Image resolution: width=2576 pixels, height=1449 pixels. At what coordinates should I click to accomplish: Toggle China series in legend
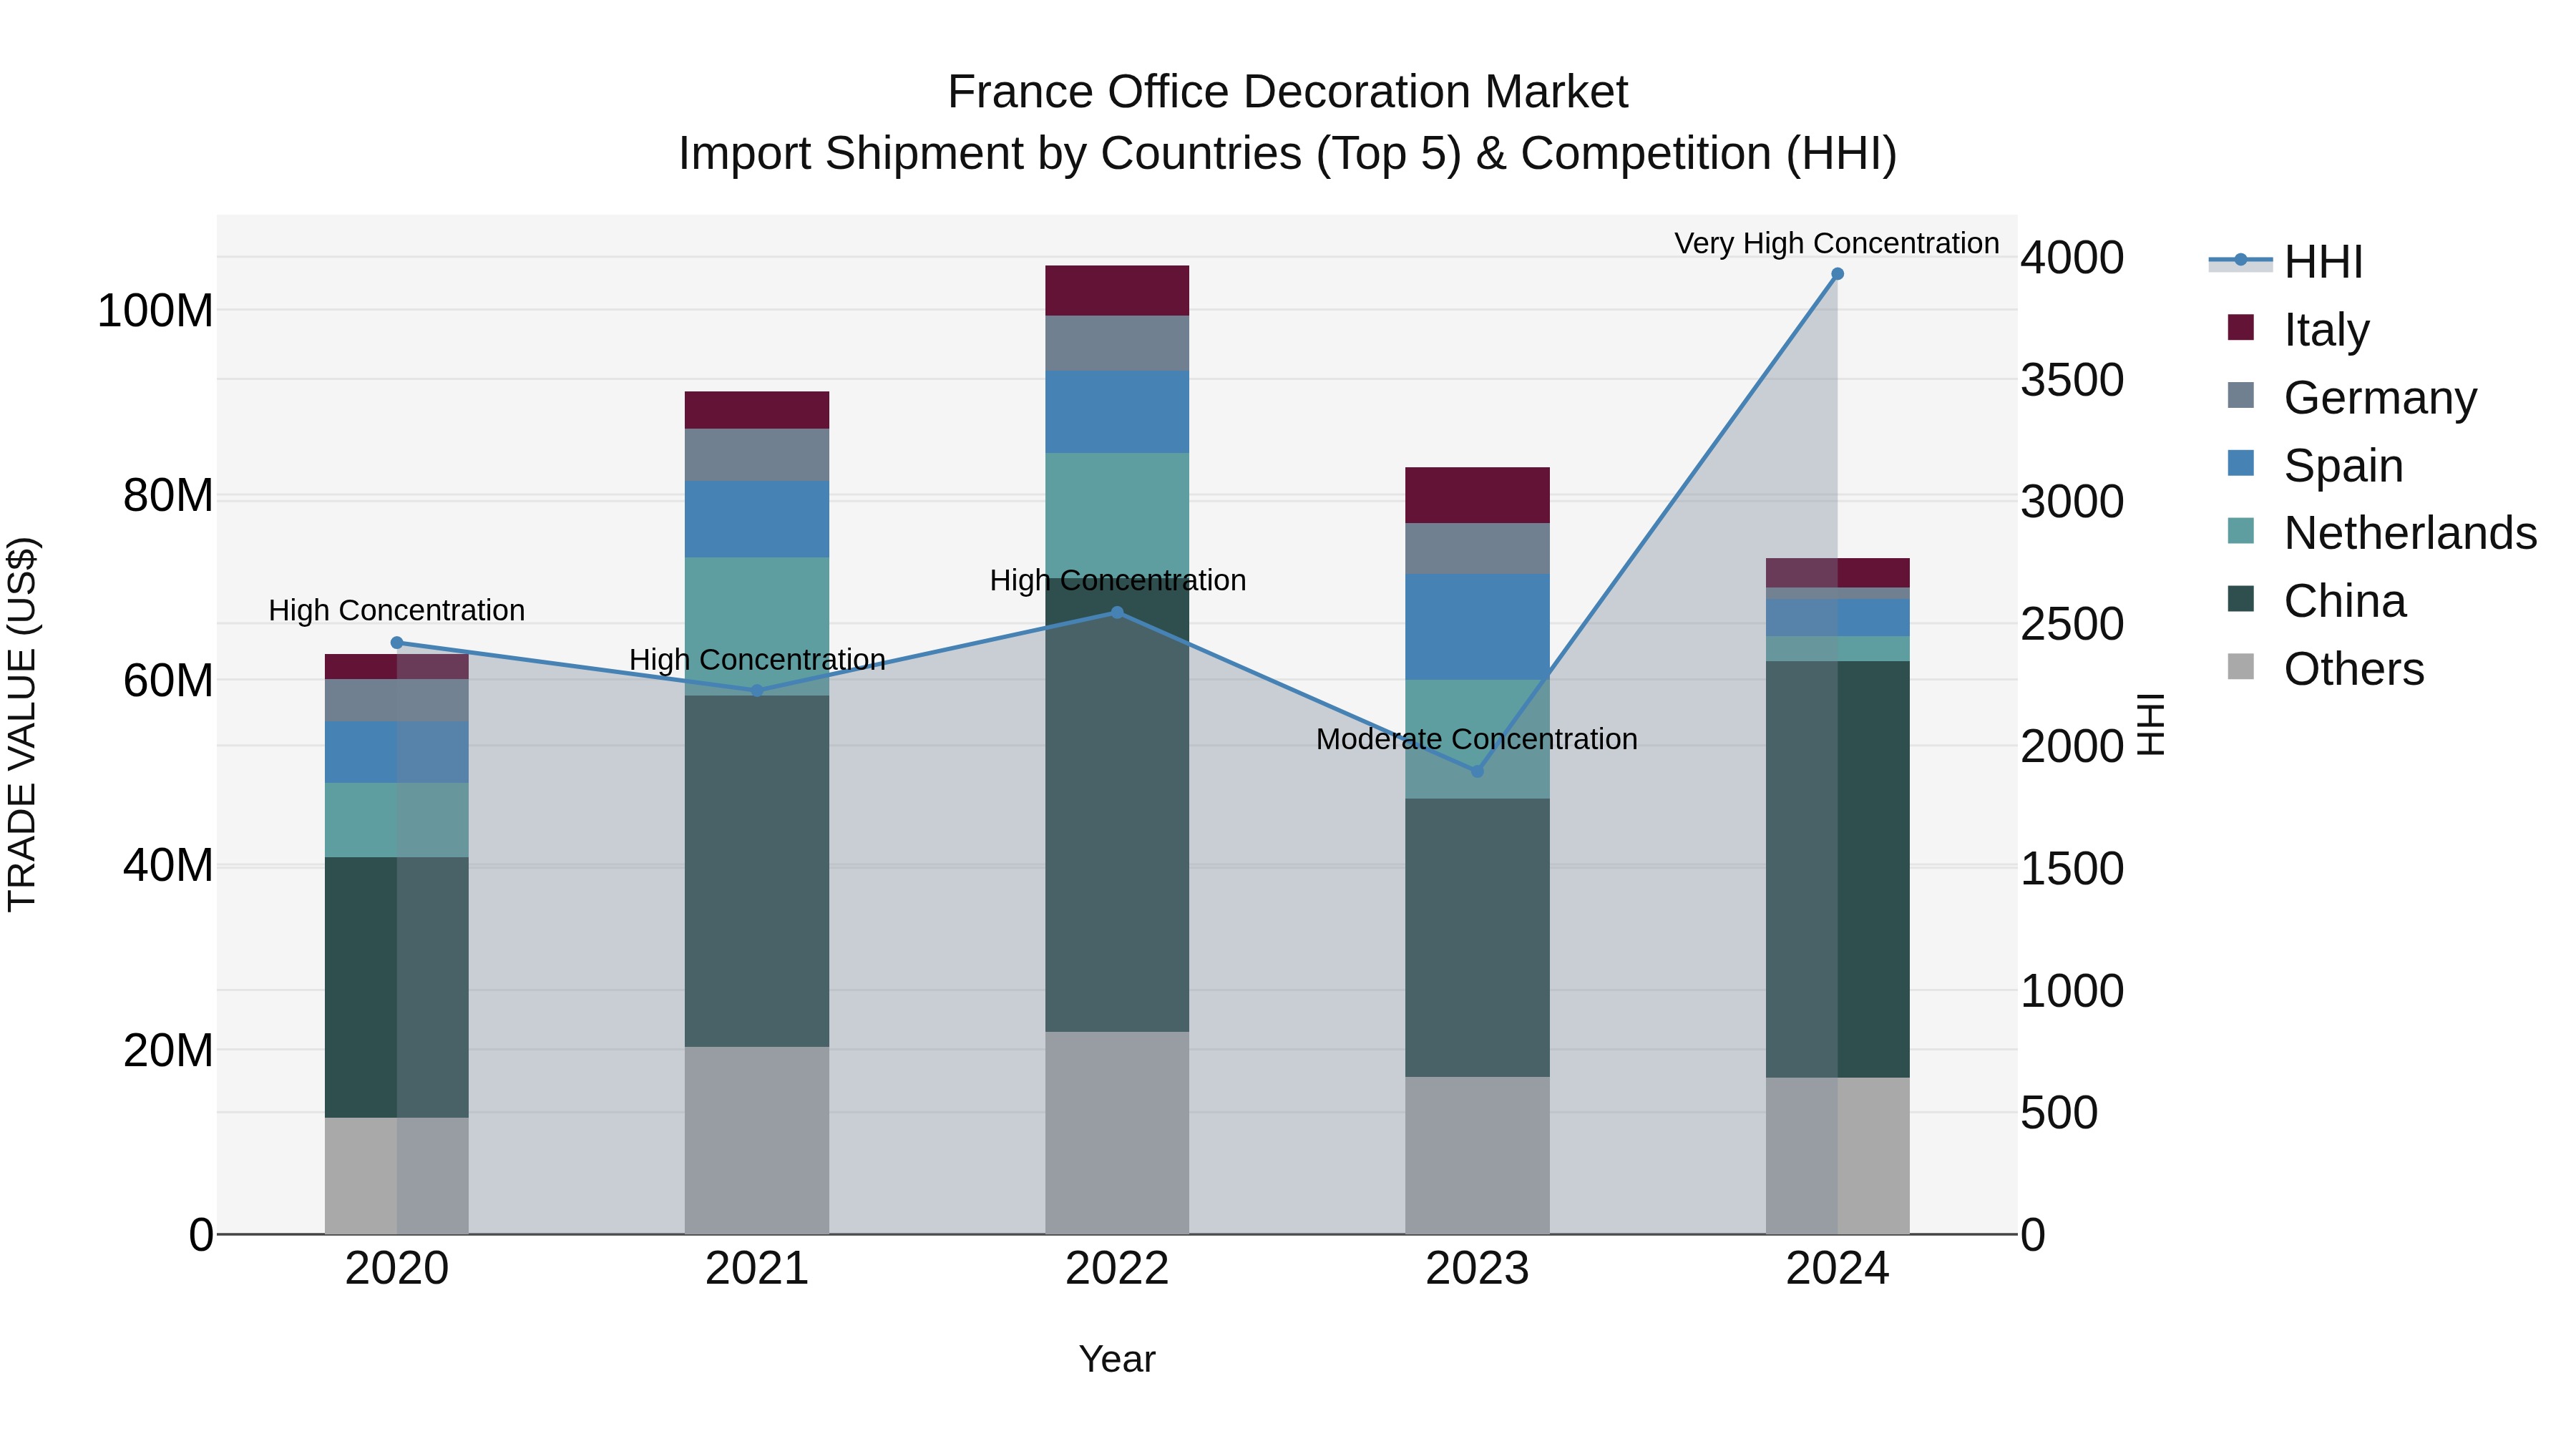[2316, 601]
